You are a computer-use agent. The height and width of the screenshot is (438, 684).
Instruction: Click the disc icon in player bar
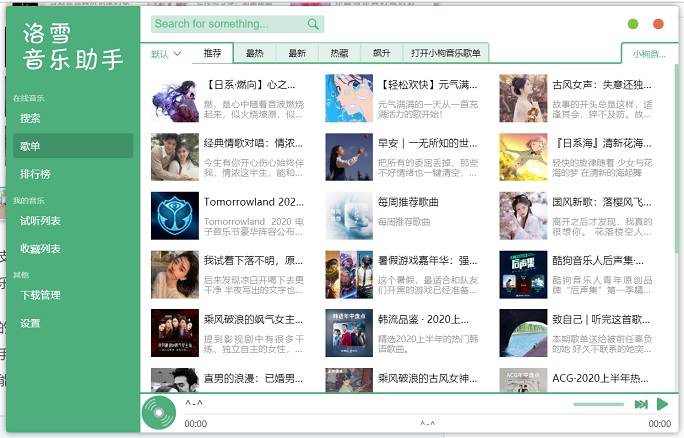159,413
